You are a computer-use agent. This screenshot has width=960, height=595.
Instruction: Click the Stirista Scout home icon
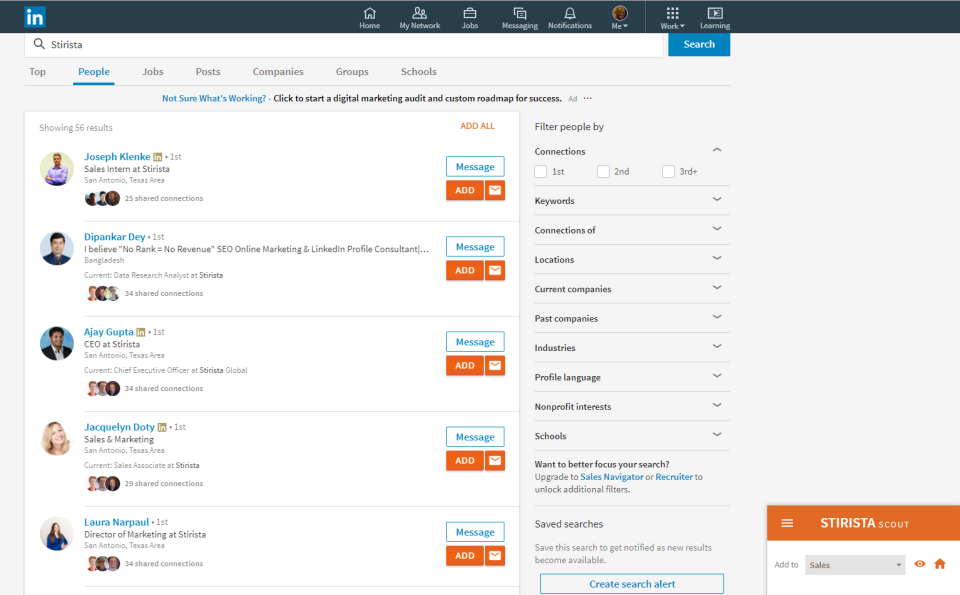click(x=940, y=564)
